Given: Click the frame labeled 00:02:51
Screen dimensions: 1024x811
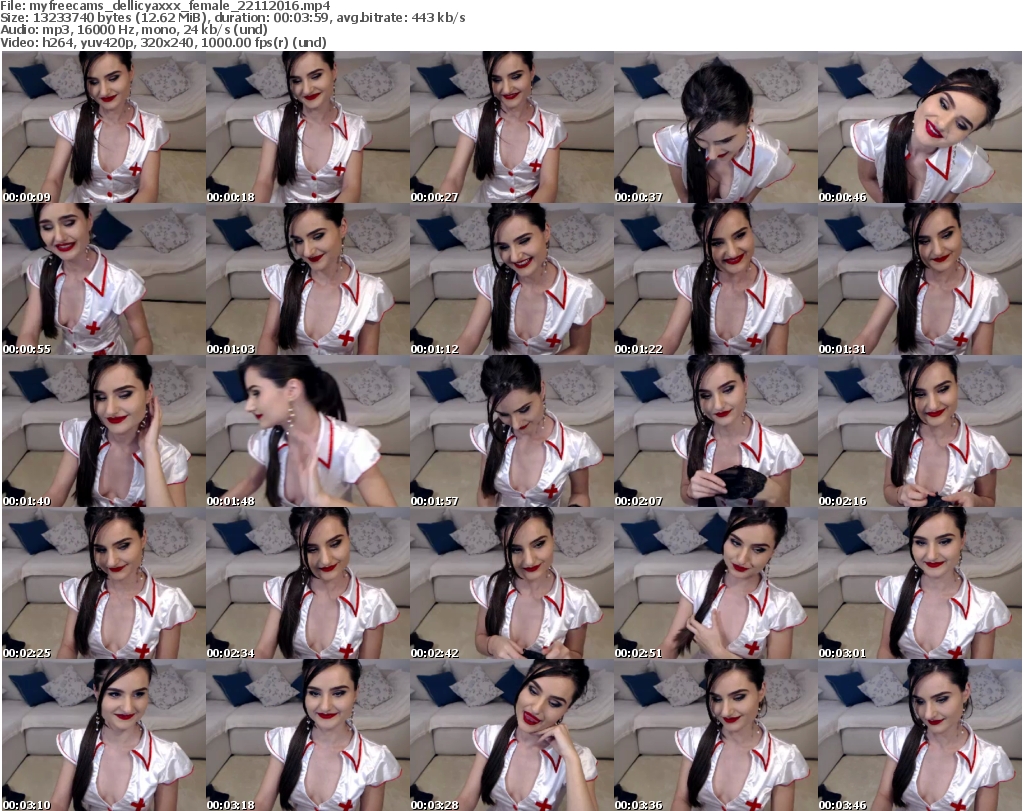Looking at the screenshot, I should [x=715, y=583].
